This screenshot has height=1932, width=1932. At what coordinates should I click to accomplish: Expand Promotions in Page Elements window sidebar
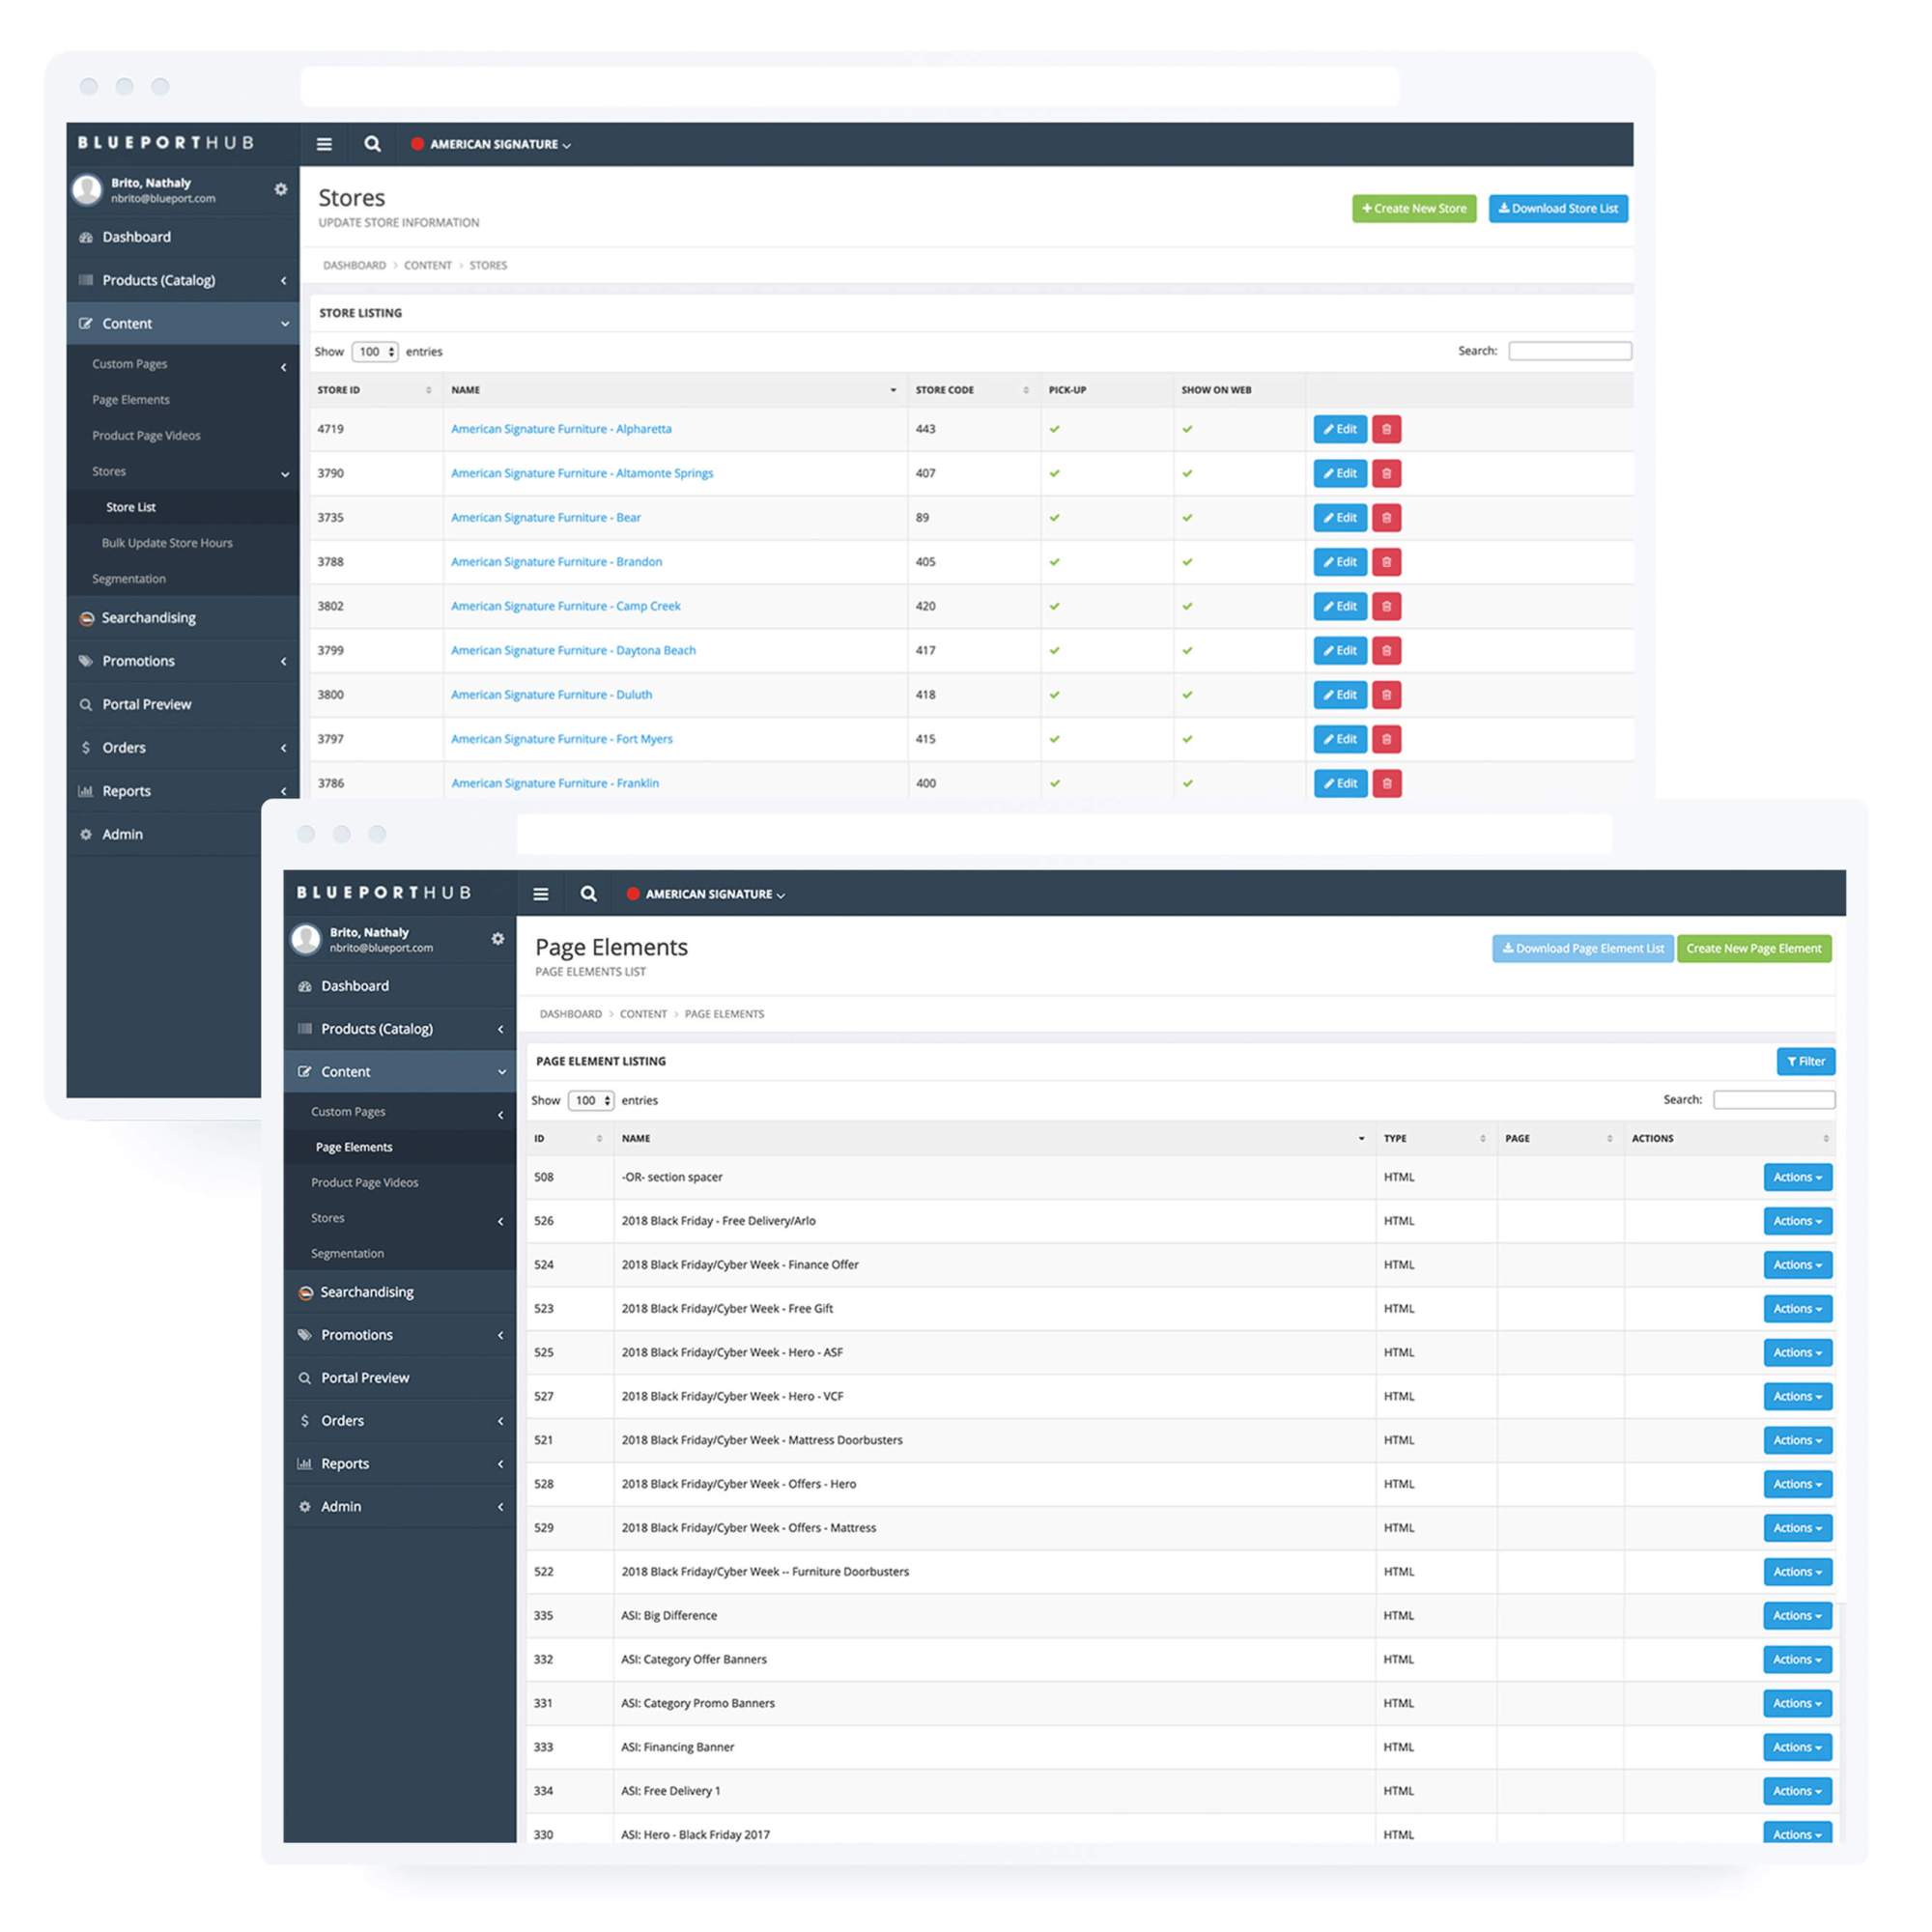(400, 1335)
